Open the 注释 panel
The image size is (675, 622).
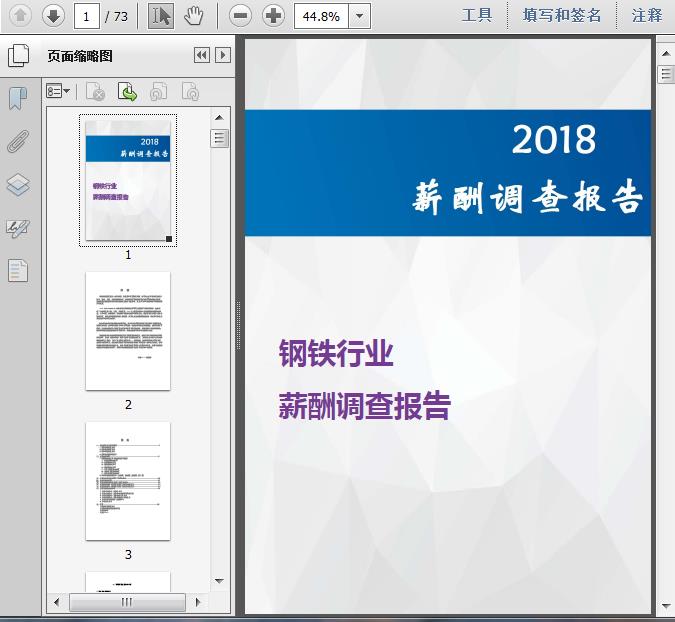(647, 15)
